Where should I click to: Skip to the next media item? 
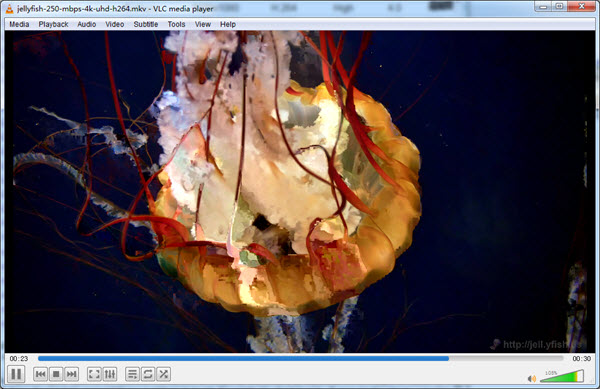click(x=72, y=374)
